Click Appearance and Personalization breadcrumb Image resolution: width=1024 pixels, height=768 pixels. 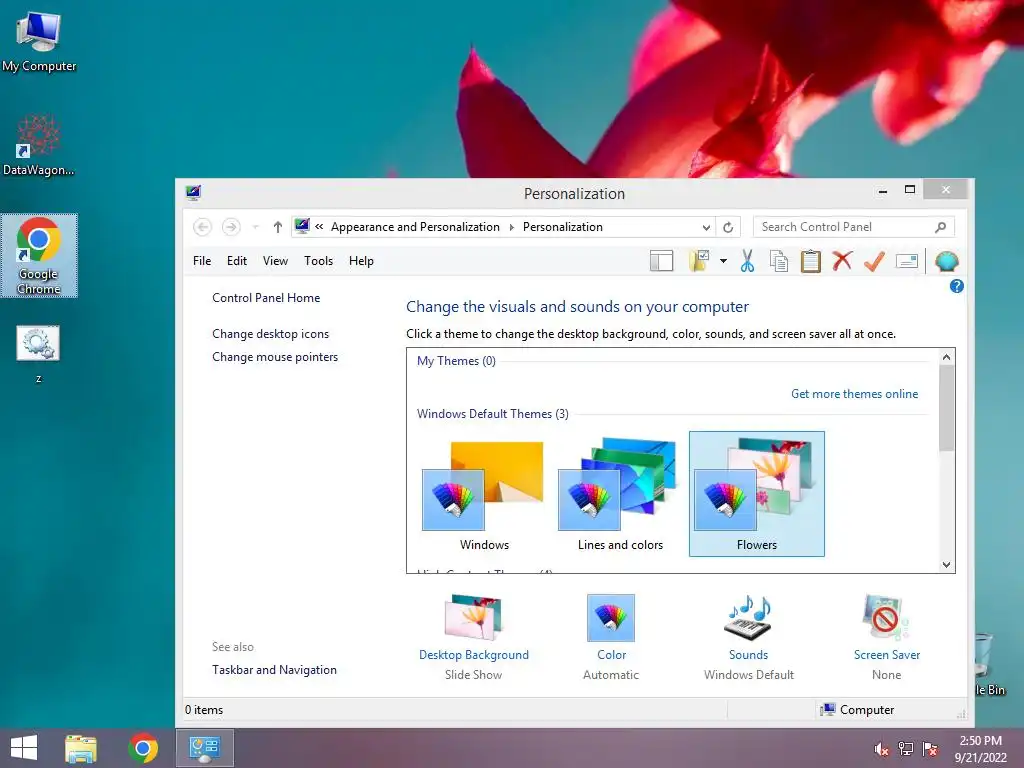tap(415, 227)
